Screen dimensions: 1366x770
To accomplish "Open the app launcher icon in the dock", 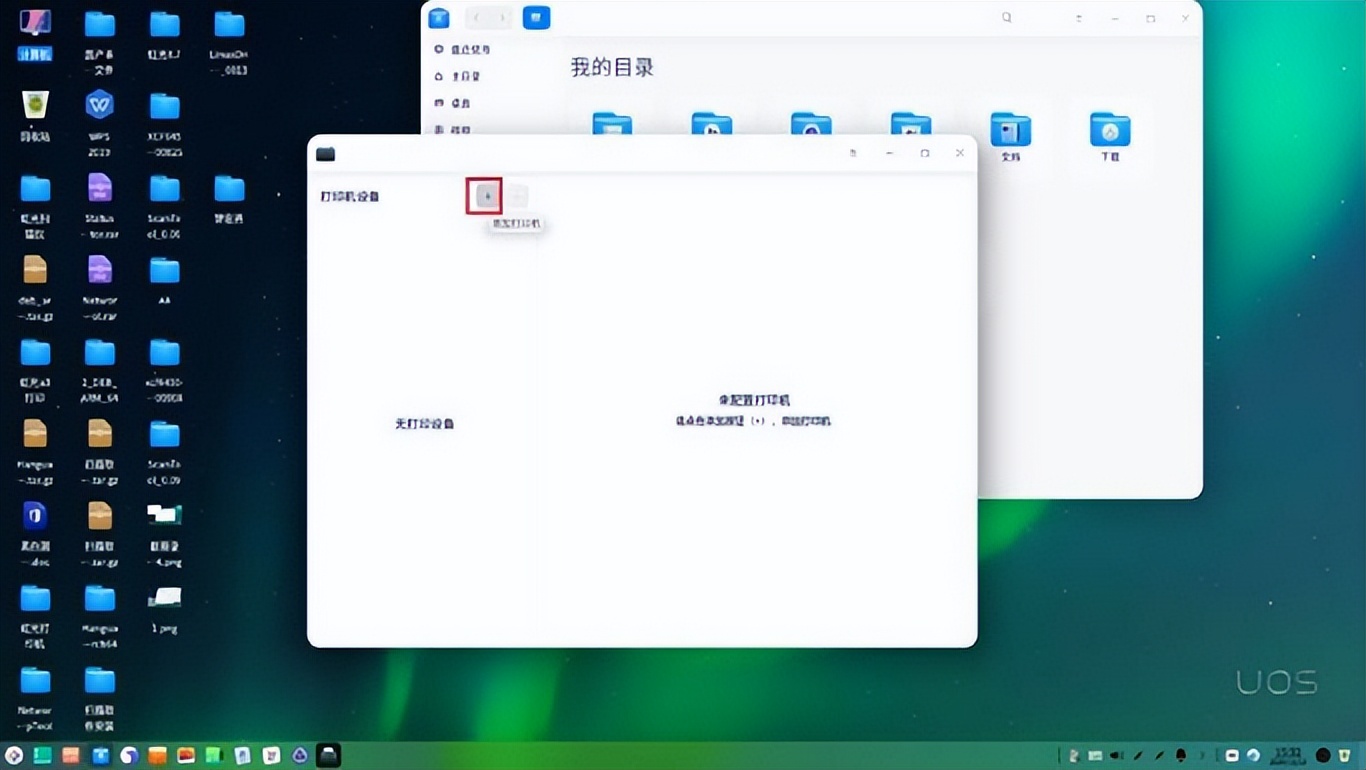I will coord(15,756).
